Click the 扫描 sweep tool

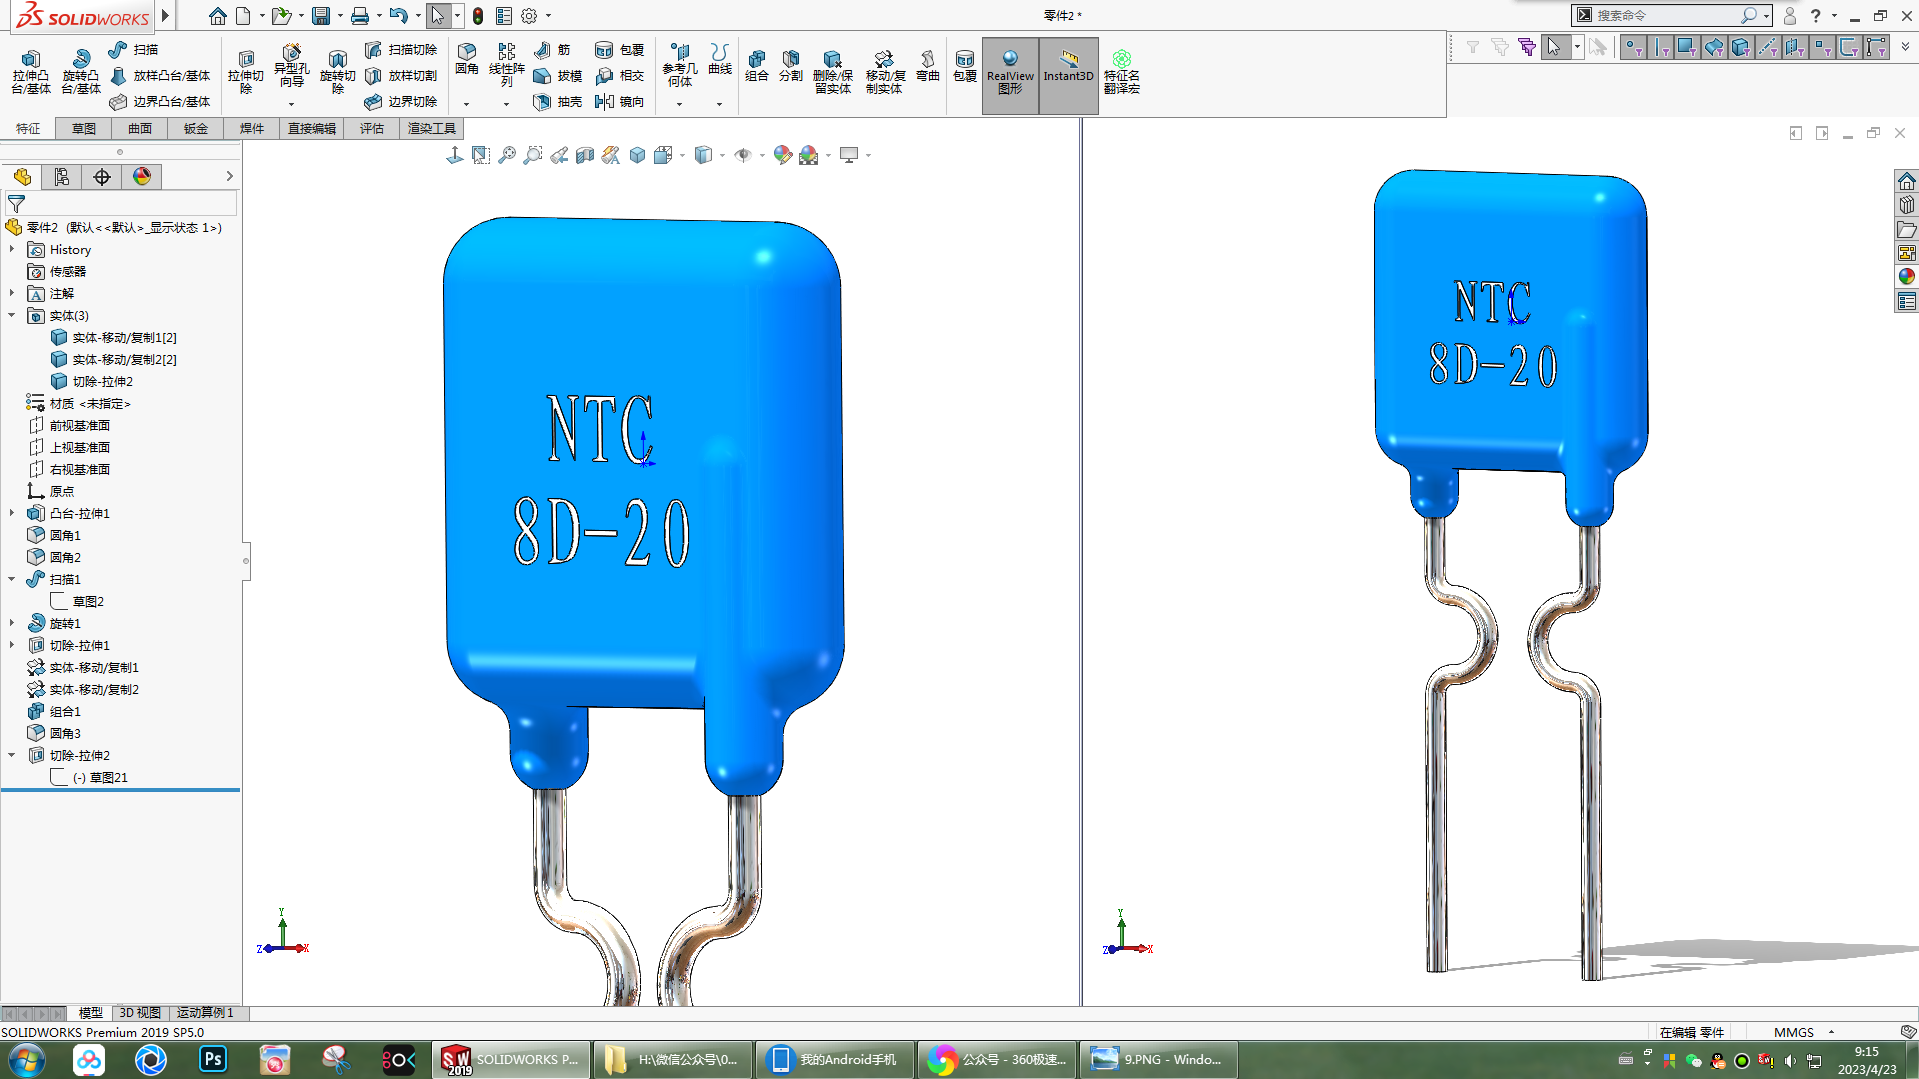134,49
